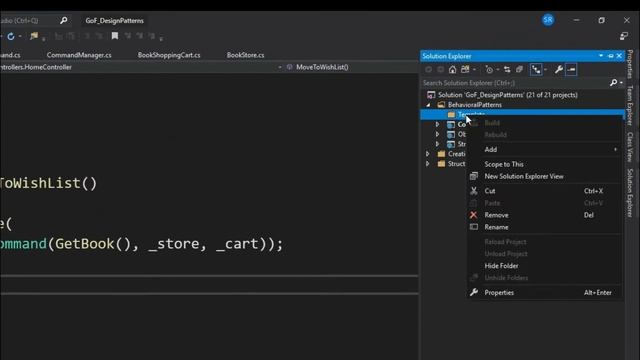Screen dimensions: 640x360
Task: Expand the 'Str' project node arrow
Action: 437,144
